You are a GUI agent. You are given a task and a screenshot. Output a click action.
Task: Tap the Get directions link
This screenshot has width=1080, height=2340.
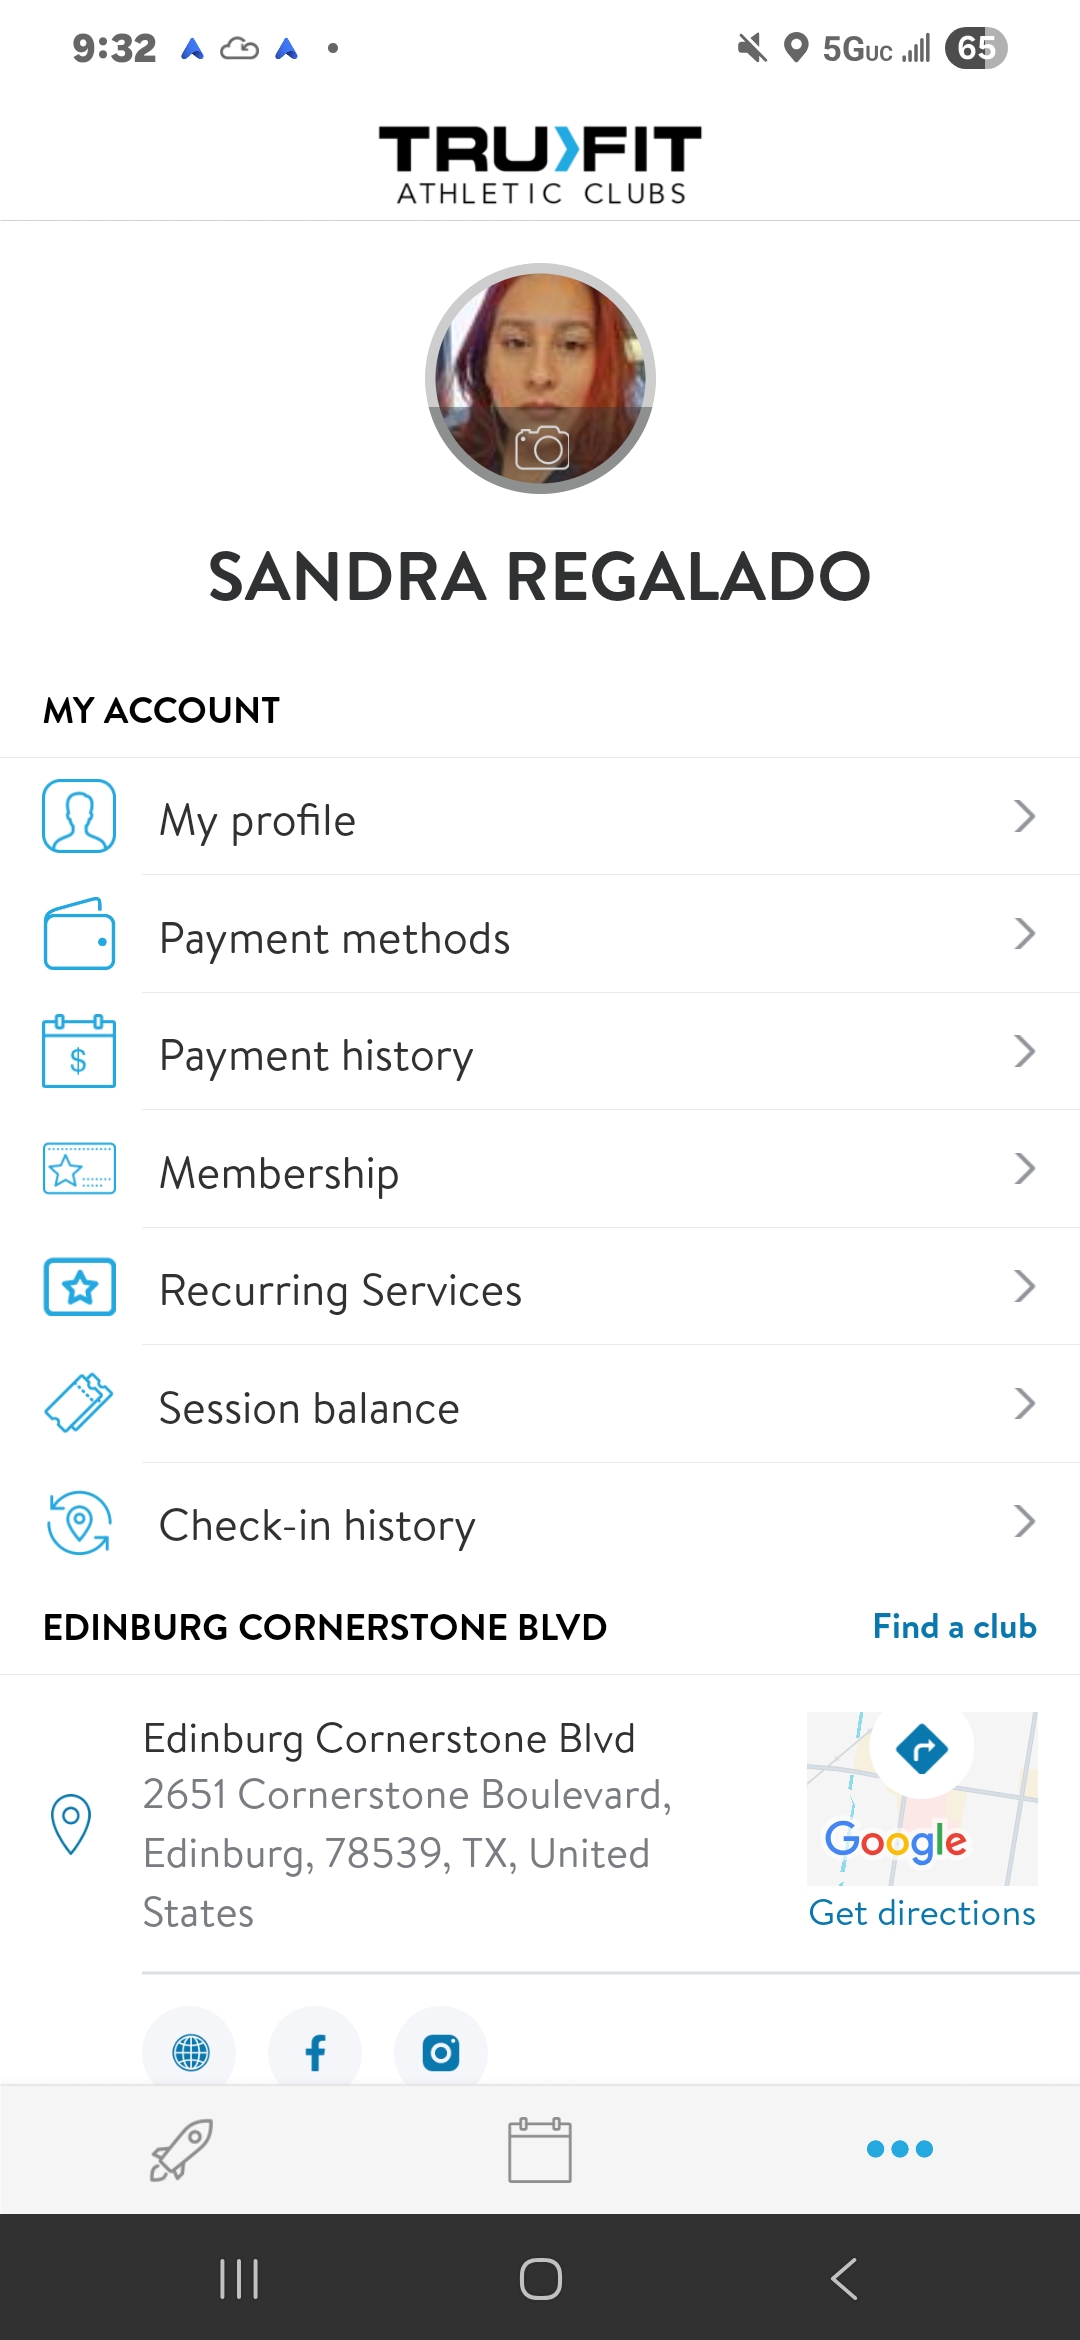(922, 1913)
